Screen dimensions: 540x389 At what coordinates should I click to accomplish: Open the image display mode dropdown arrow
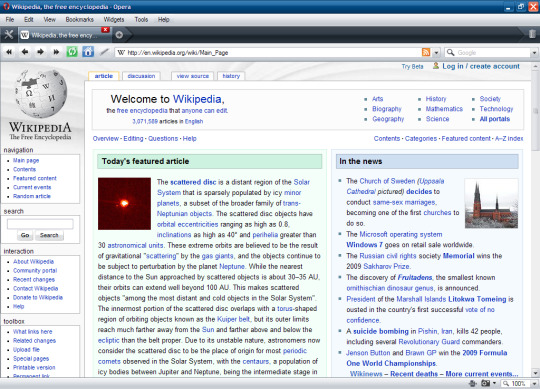coord(494,383)
